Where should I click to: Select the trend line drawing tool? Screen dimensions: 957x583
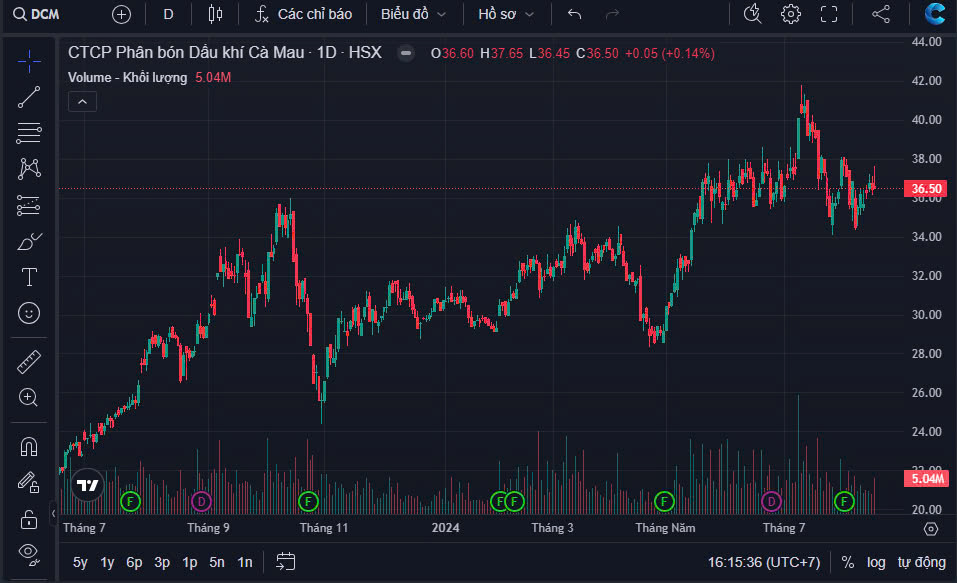(x=29, y=96)
